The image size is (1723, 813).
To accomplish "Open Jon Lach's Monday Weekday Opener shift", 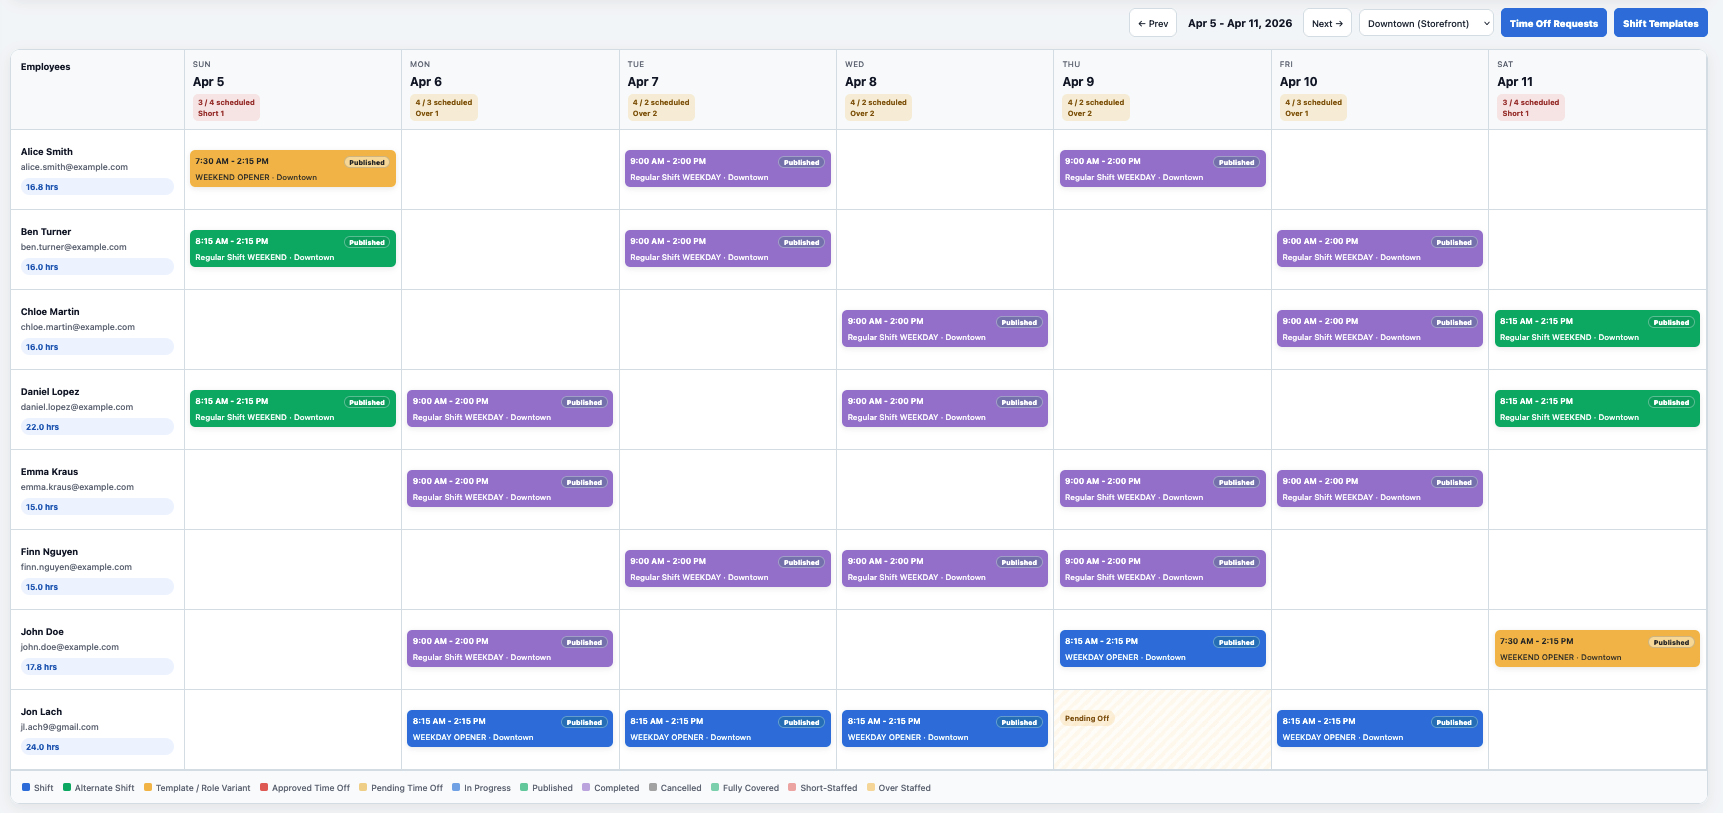I will click(x=510, y=728).
